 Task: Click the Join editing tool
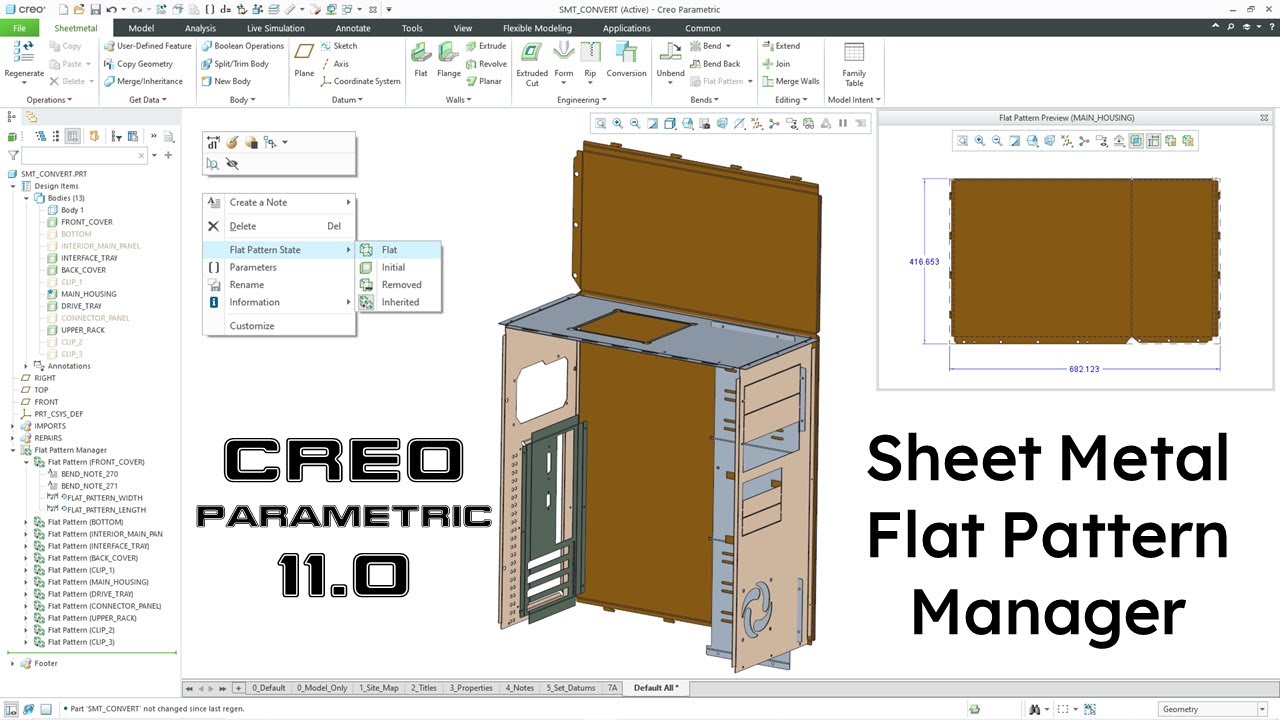click(x=775, y=64)
